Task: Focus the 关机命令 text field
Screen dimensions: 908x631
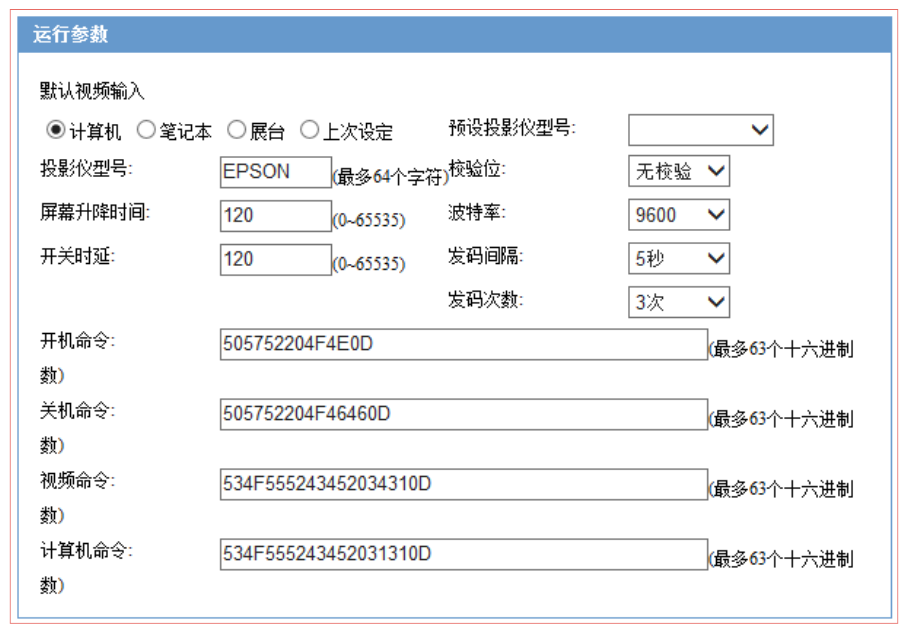Action: tap(463, 414)
